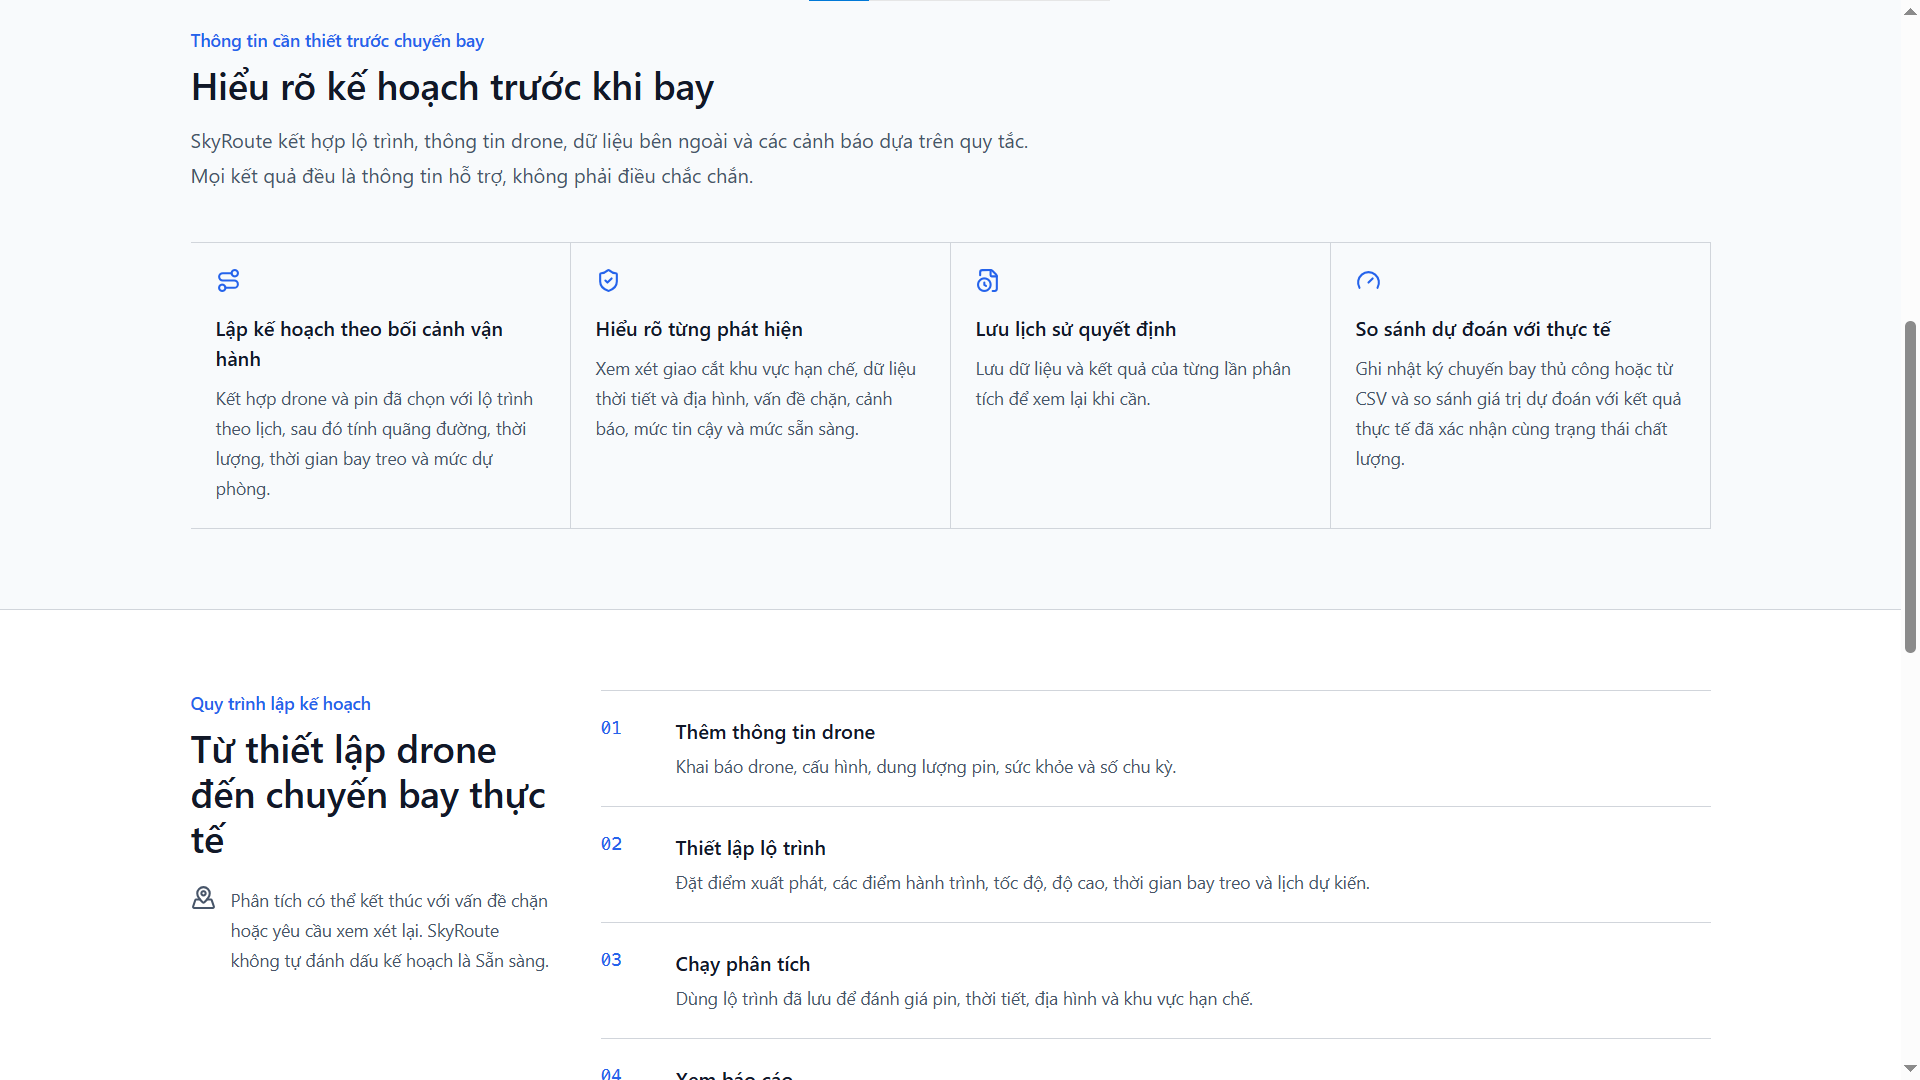The width and height of the screenshot is (1920, 1080).
Task: Select step 02 'Thiết lập lộ trình'
Action: tap(1155, 865)
